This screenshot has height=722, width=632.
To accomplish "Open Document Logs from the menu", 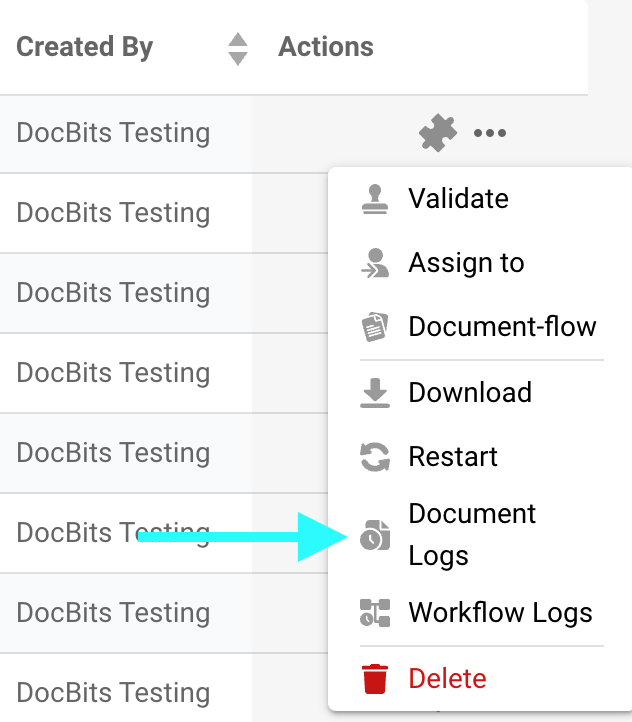I will point(472,535).
